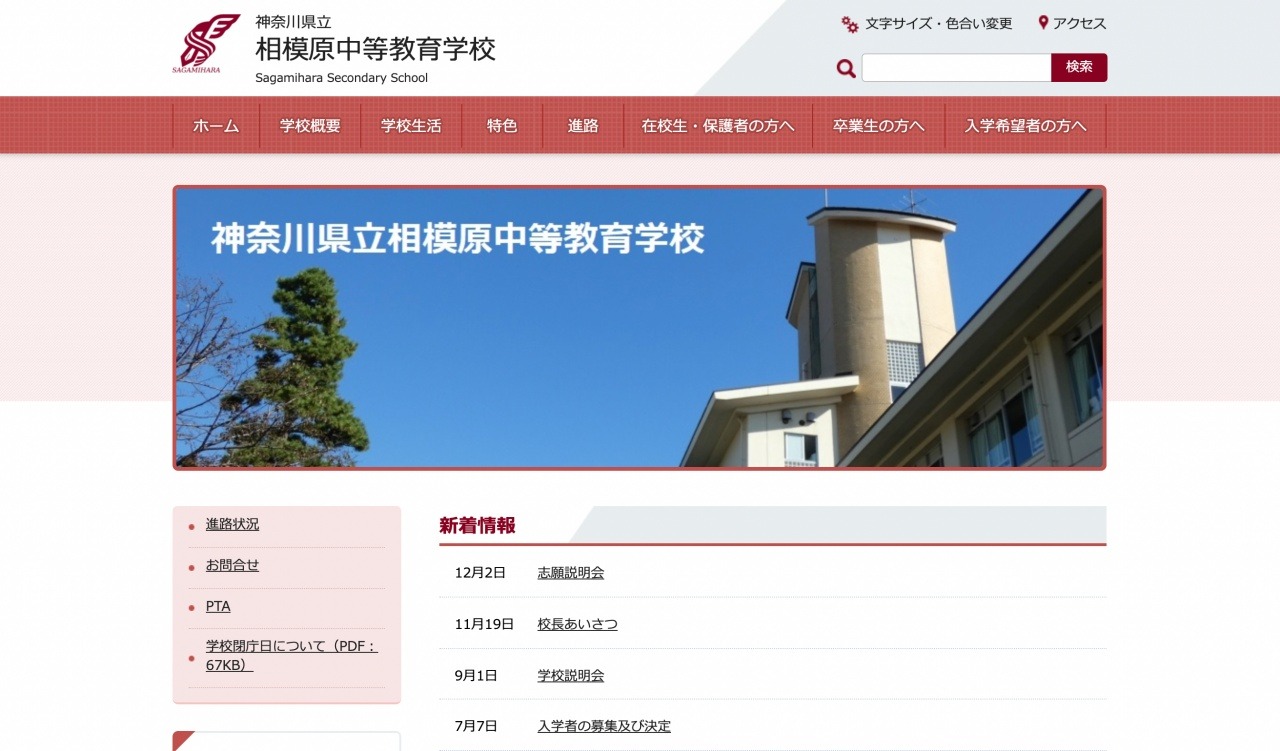Click the magnifying glass search icon
This screenshot has height=751, width=1280.
coord(846,68)
